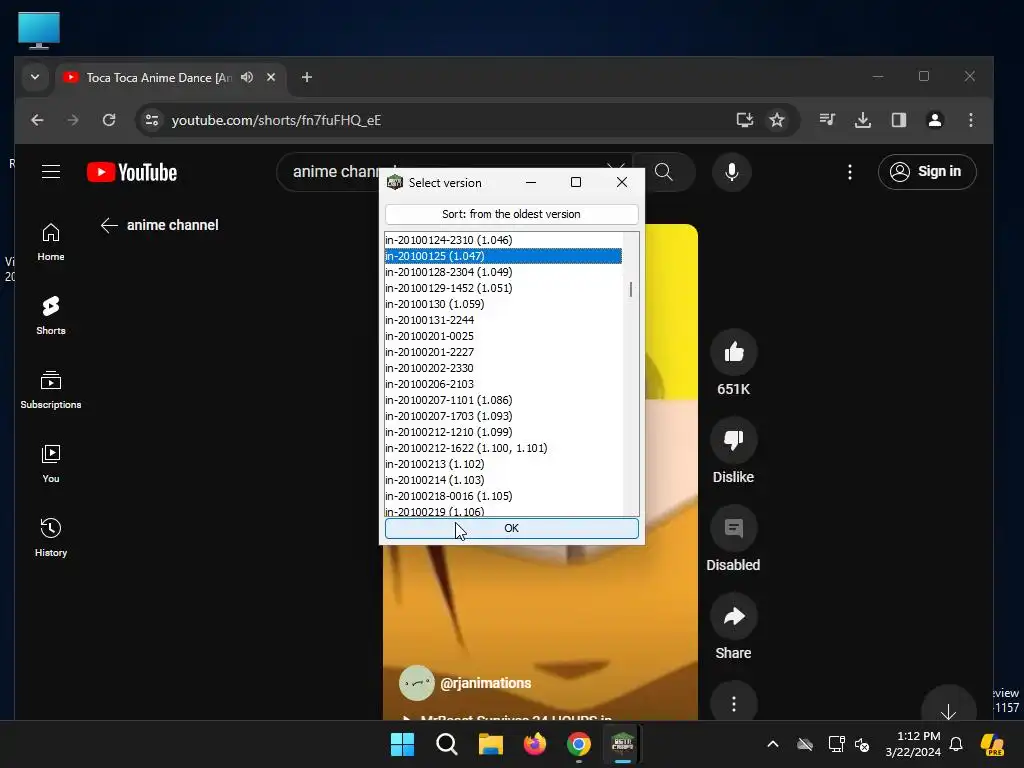1024x768 pixels.
Task: Open Subscriptions in YouTube sidebar
Action: 51,390
